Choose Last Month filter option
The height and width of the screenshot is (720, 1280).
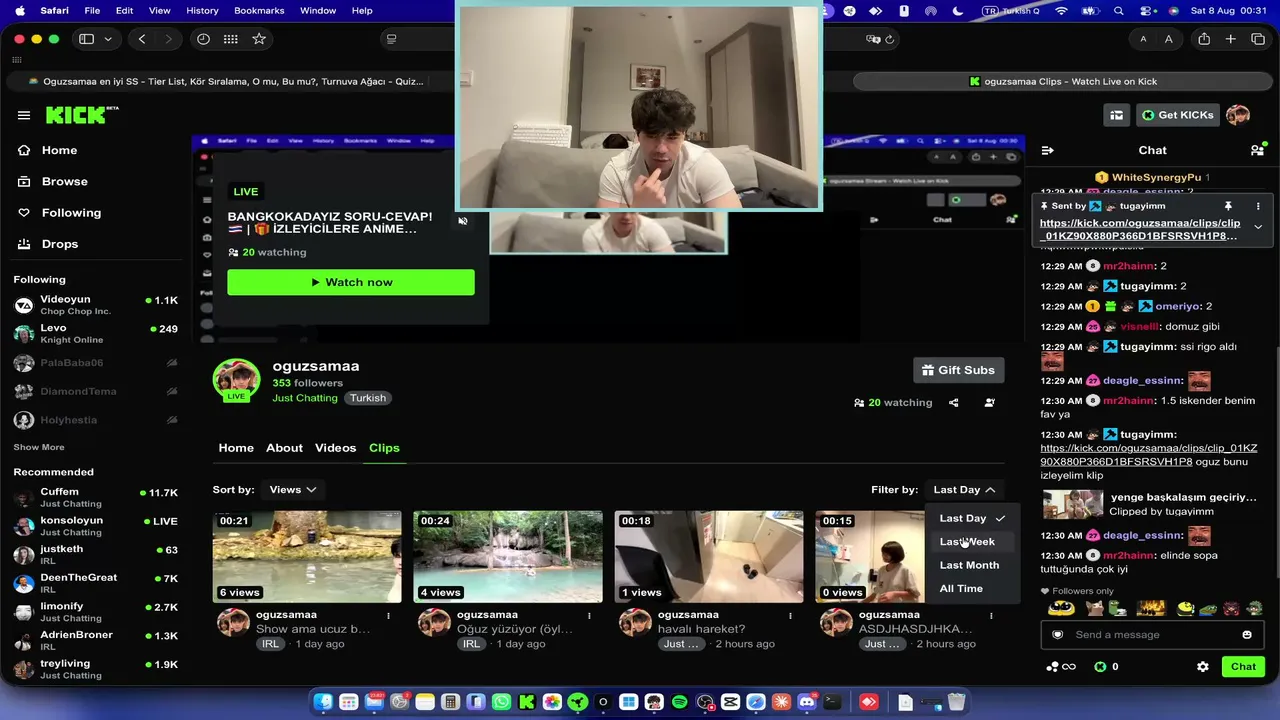tap(972, 565)
